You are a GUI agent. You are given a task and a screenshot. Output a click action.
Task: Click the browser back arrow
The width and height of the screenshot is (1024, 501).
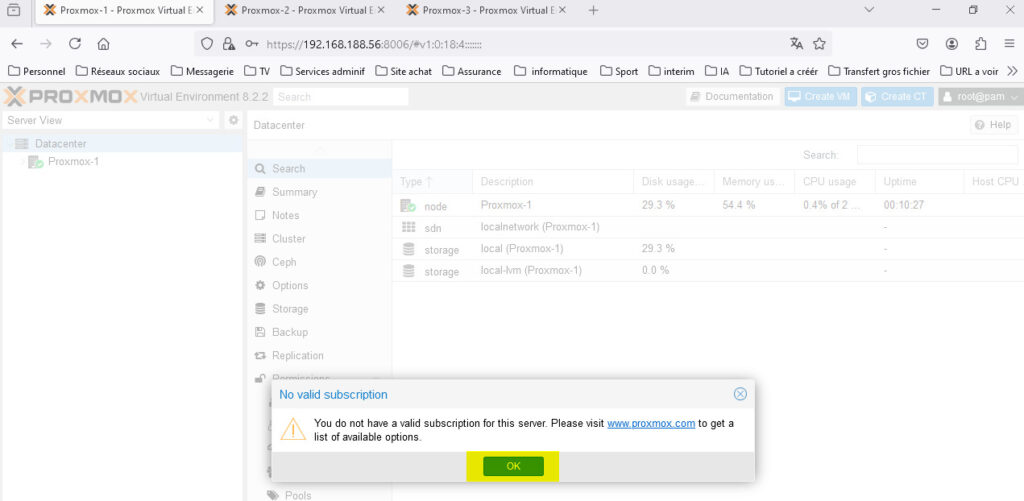[17, 44]
